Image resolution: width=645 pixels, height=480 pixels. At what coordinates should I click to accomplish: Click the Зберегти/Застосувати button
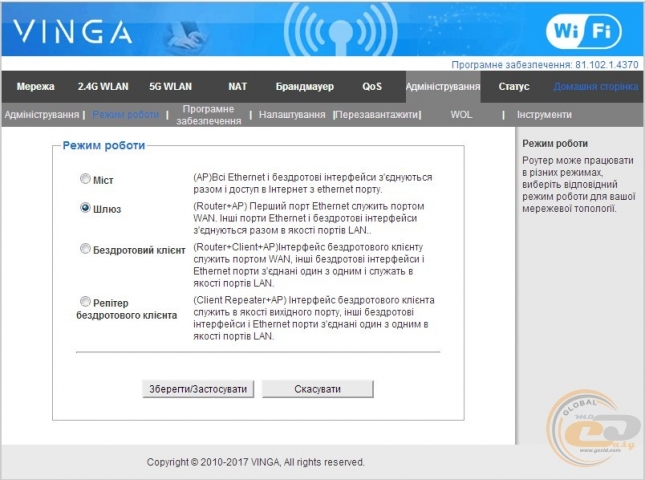[198, 389]
